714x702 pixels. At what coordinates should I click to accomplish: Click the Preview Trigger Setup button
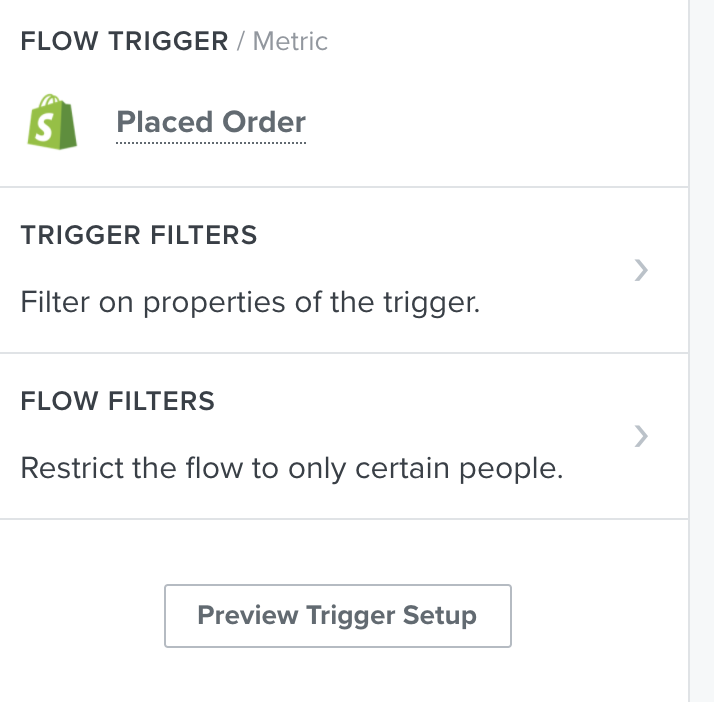(338, 616)
